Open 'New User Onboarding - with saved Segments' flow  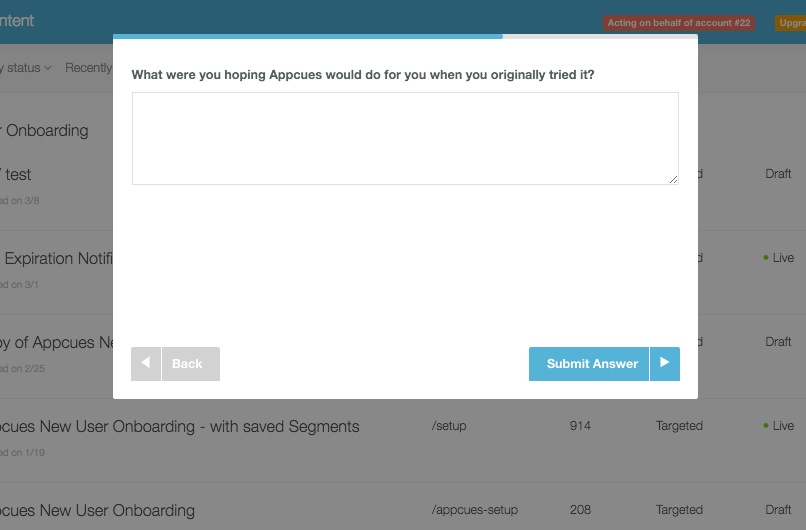[x=179, y=426]
